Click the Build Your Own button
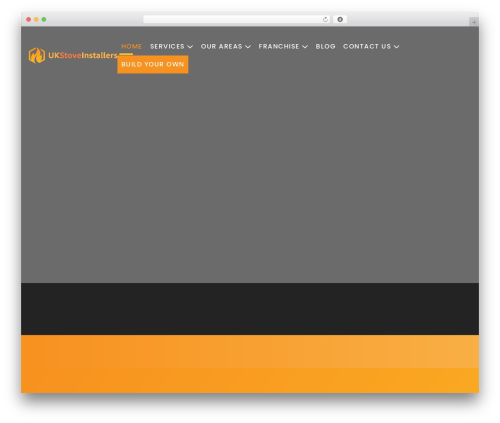This screenshot has height=423, width=500. pos(153,64)
